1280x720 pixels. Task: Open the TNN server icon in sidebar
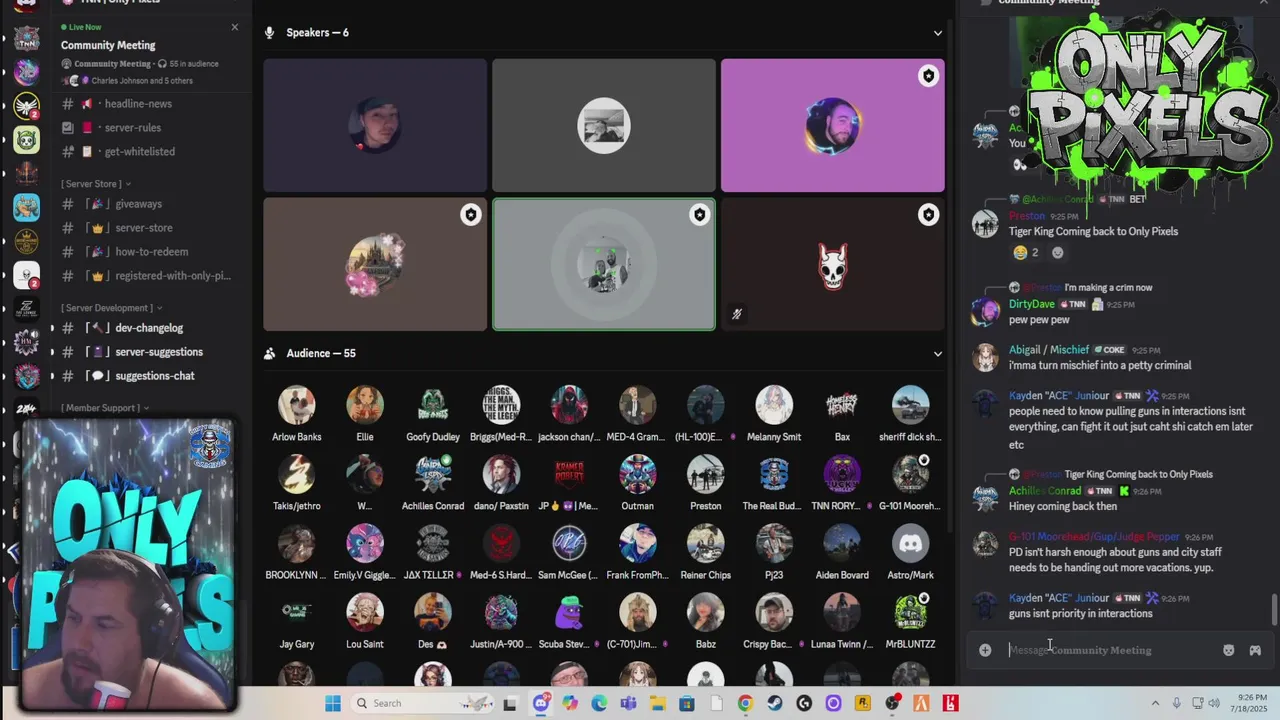[x=27, y=38]
